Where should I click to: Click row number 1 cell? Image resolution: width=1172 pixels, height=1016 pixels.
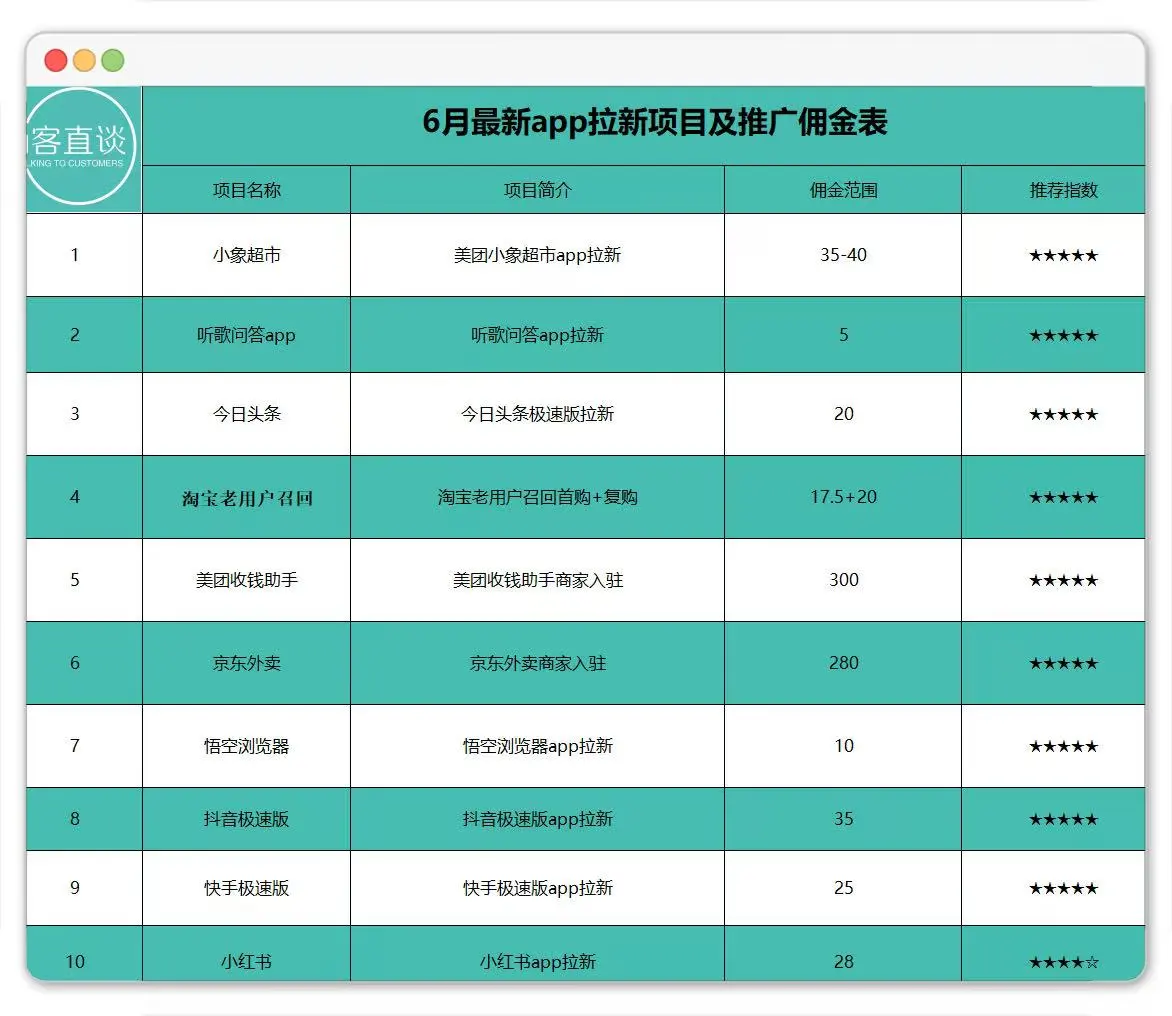click(84, 255)
